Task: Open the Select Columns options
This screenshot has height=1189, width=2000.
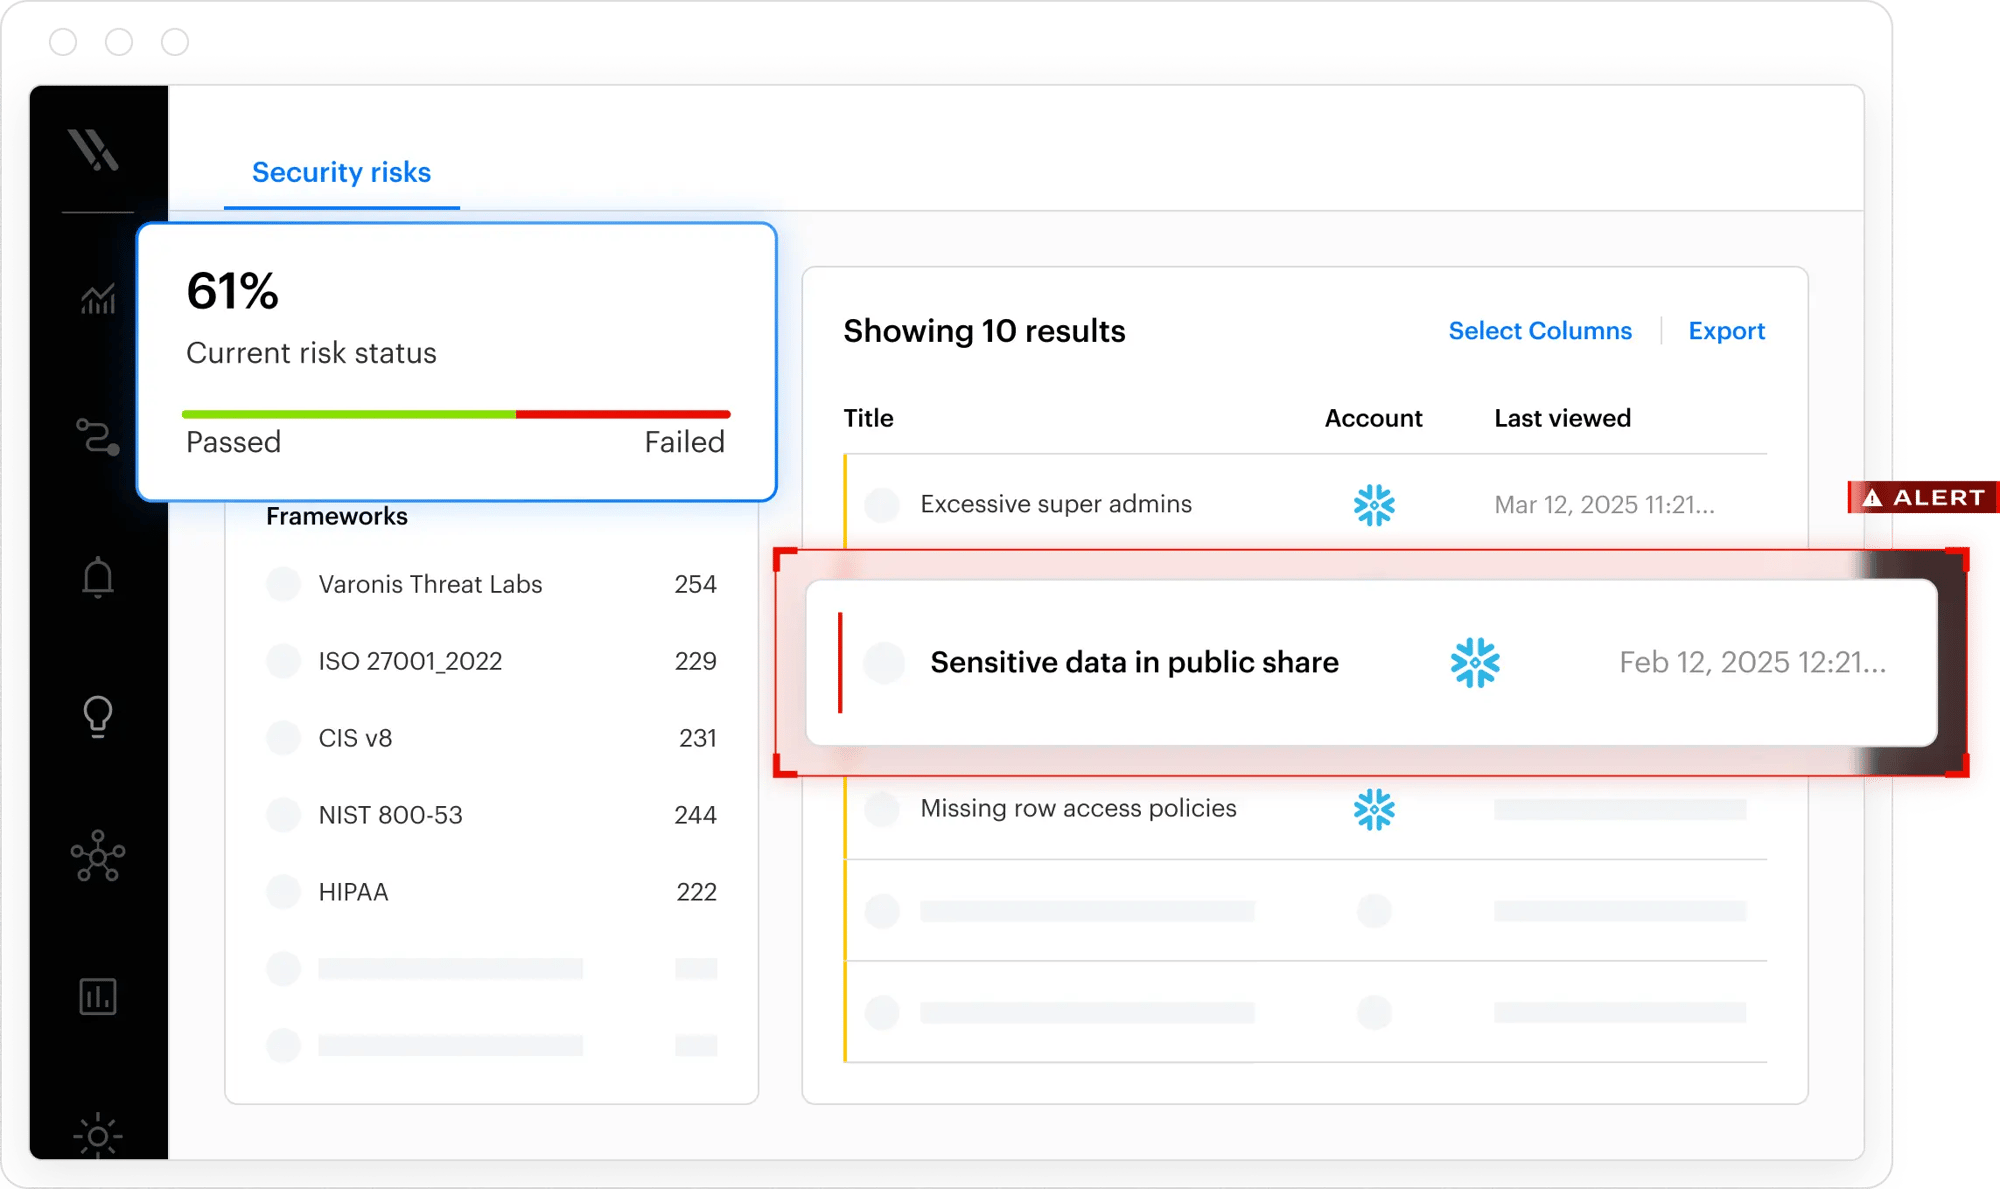Action: (1539, 330)
